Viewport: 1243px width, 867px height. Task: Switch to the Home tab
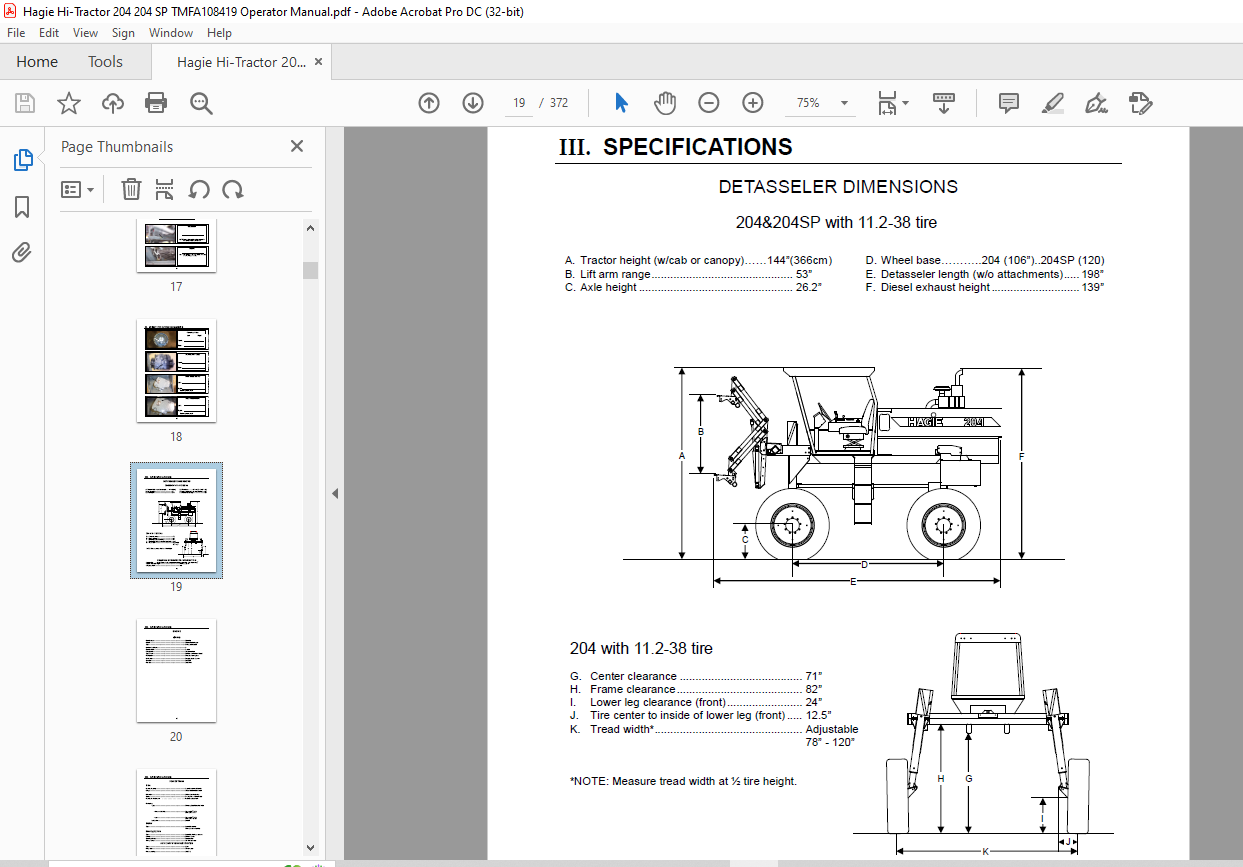tap(37, 62)
